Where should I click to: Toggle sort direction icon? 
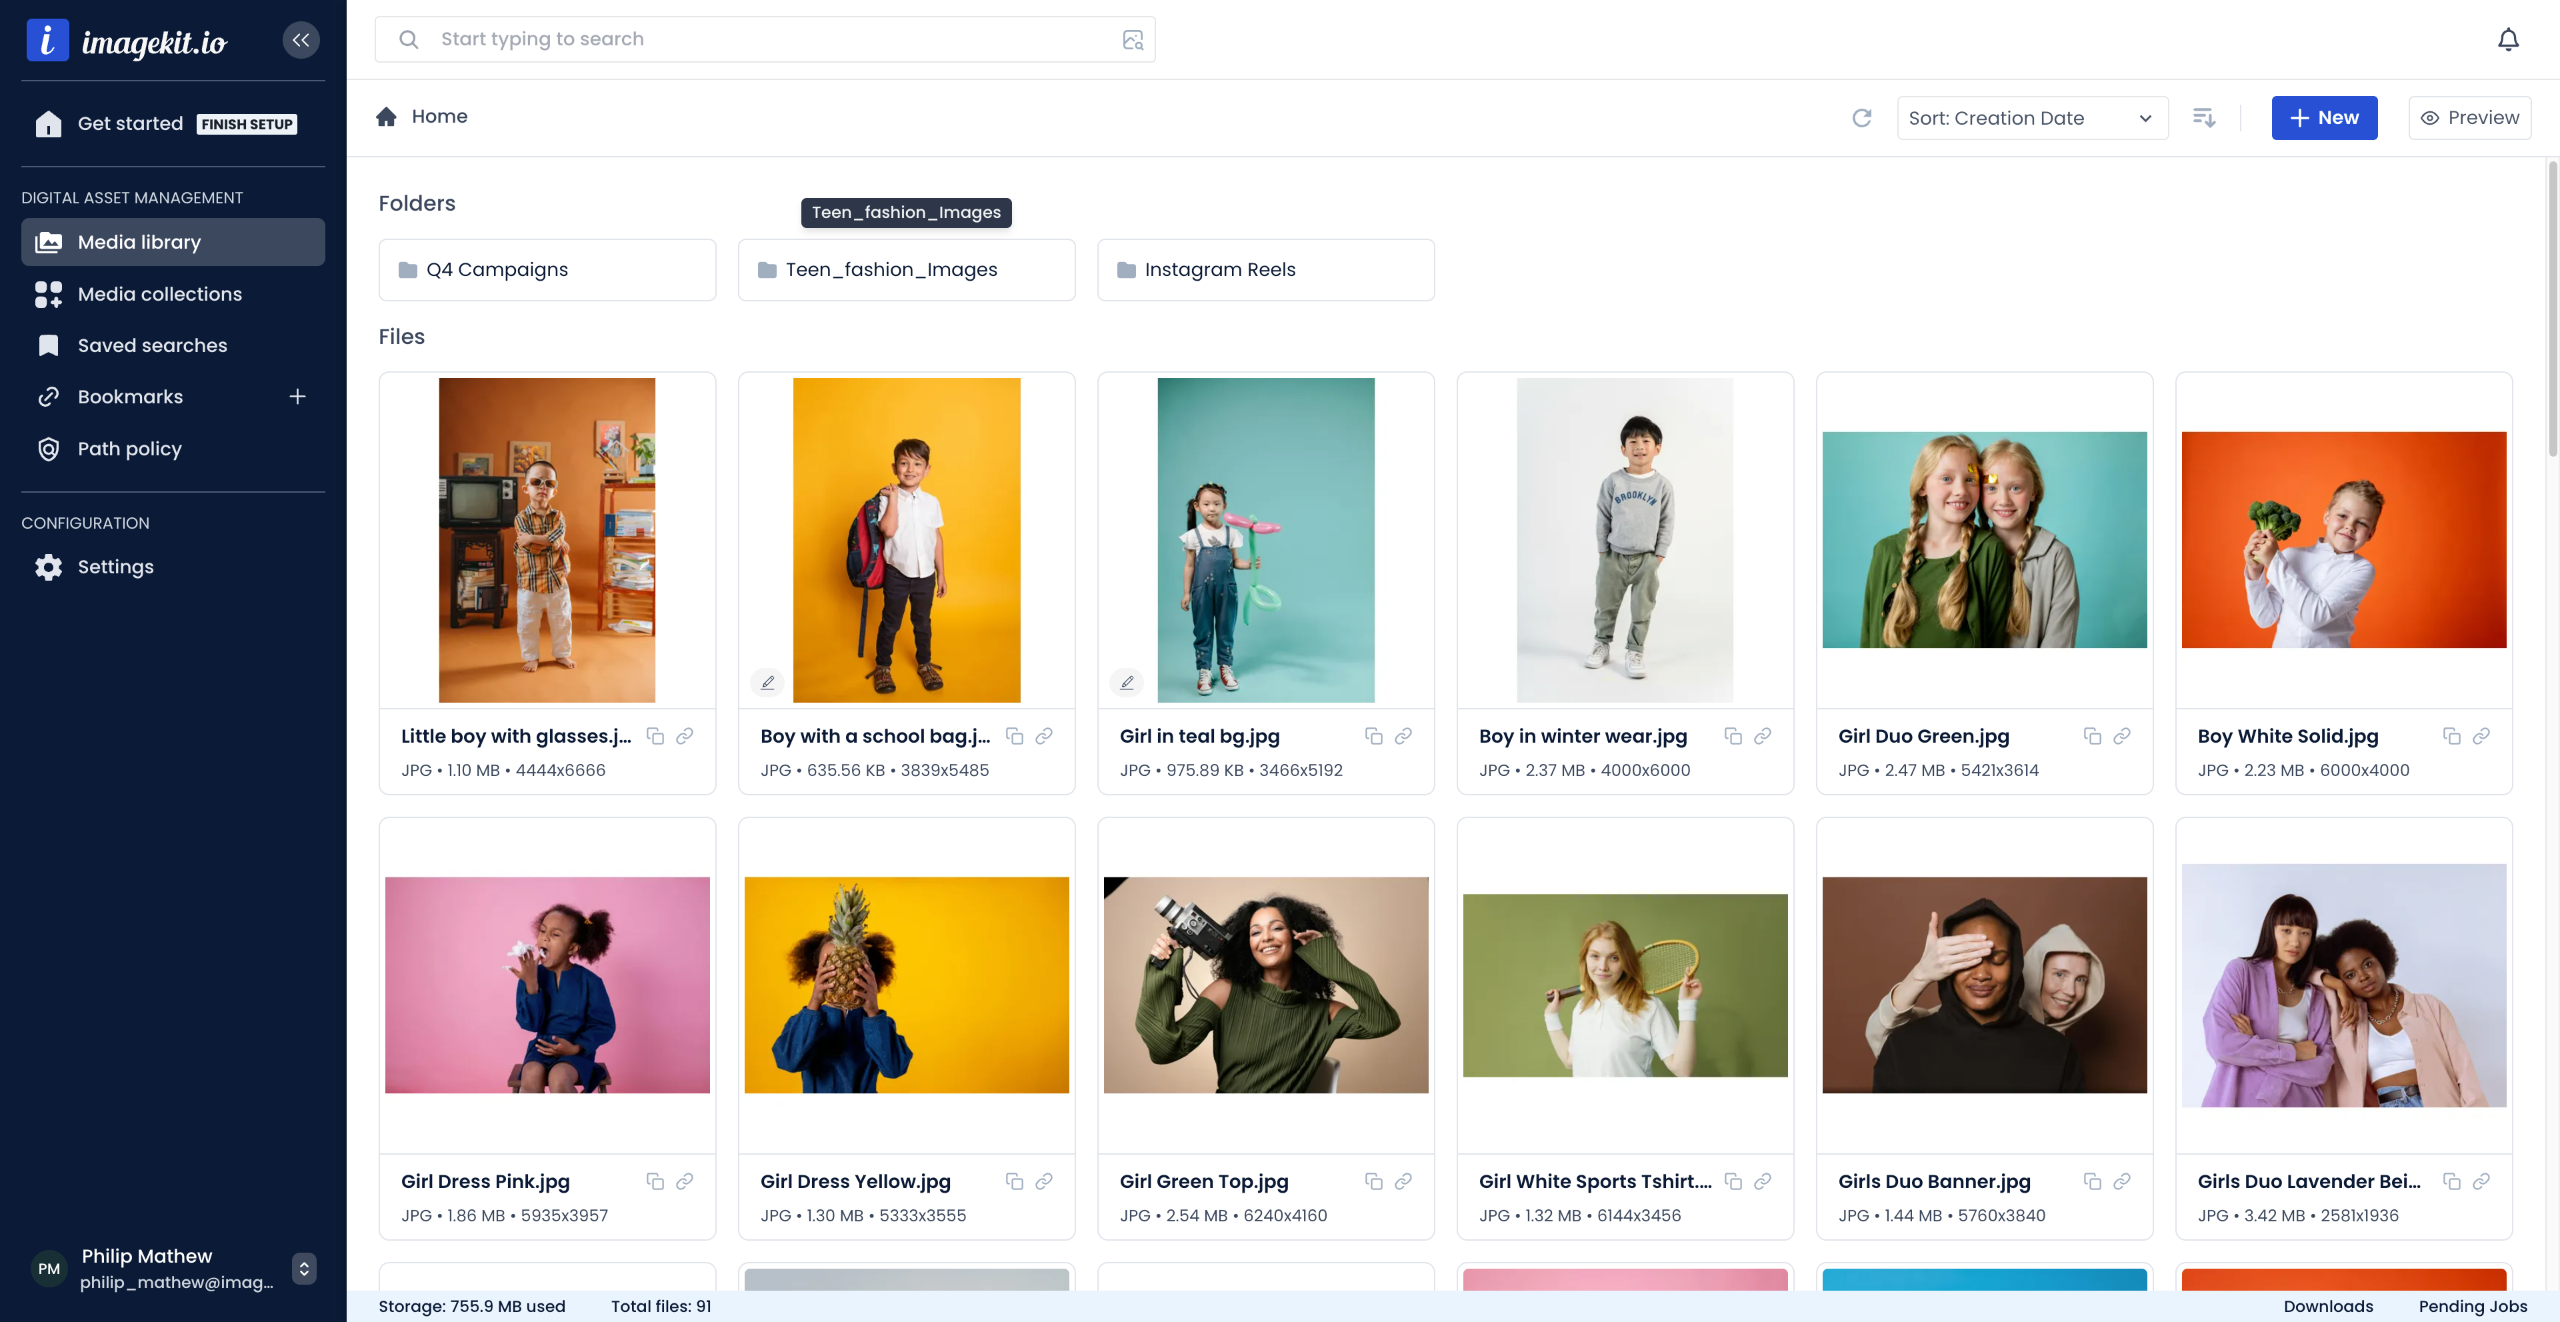(x=2204, y=118)
